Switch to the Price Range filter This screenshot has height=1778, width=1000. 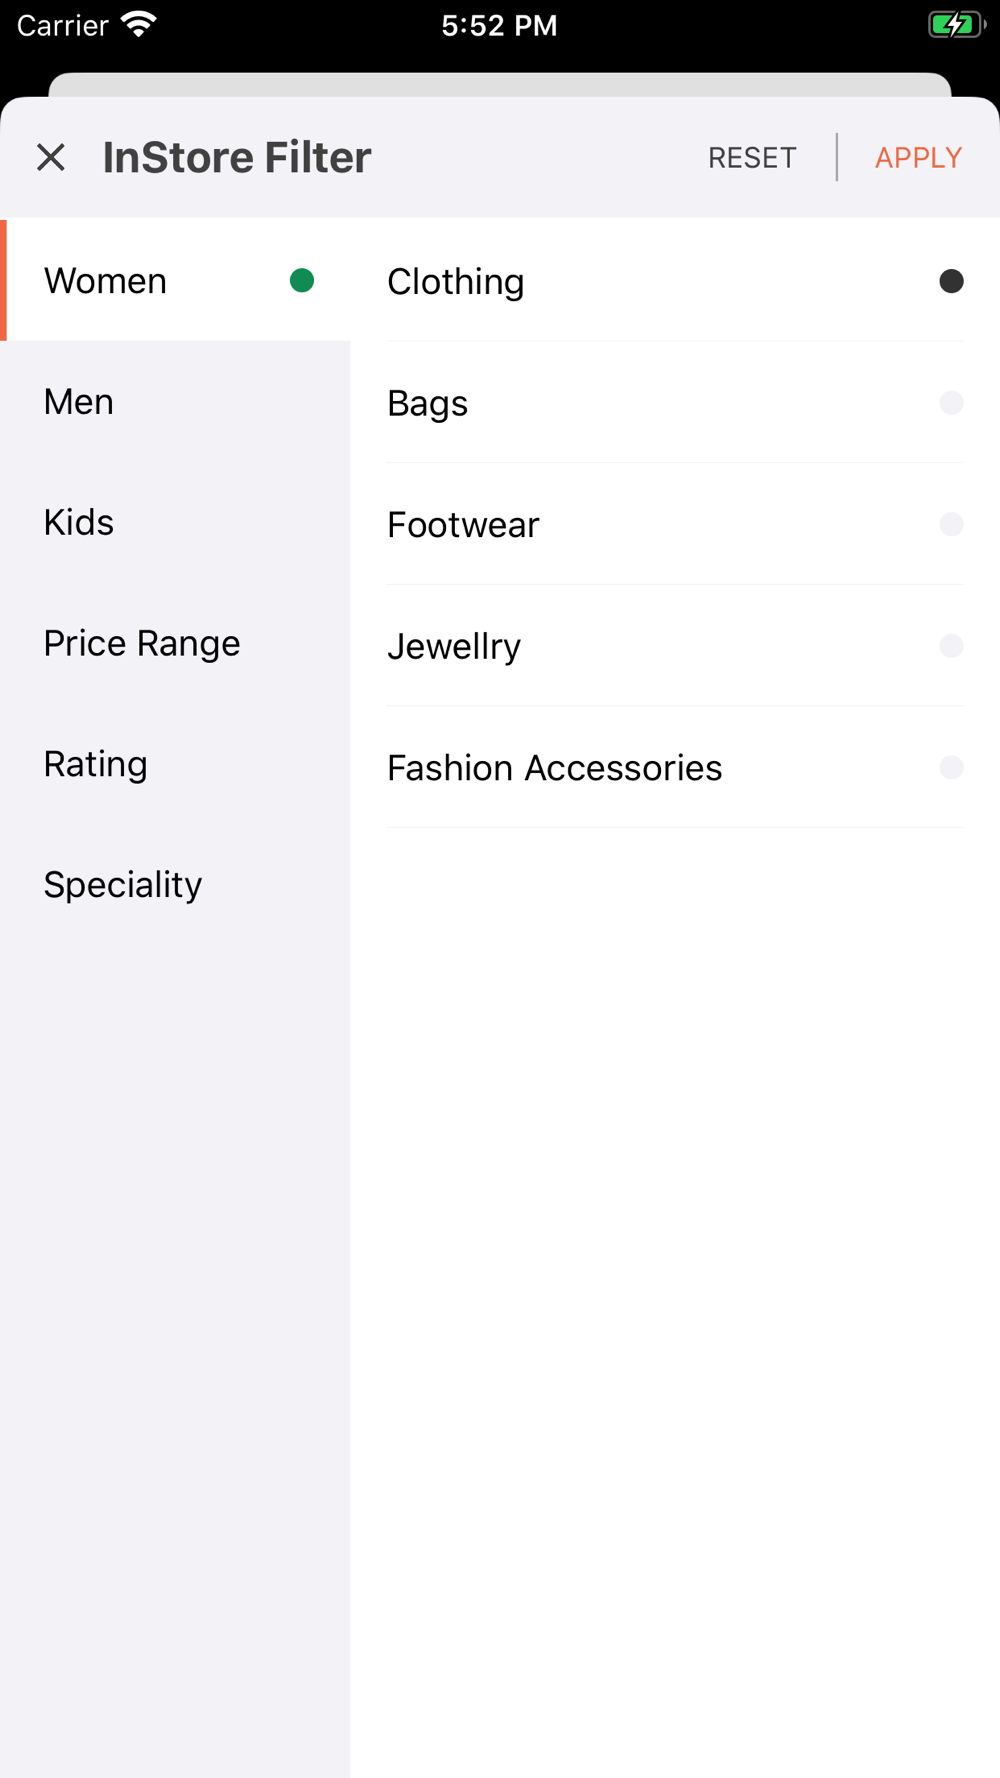tap(175, 643)
